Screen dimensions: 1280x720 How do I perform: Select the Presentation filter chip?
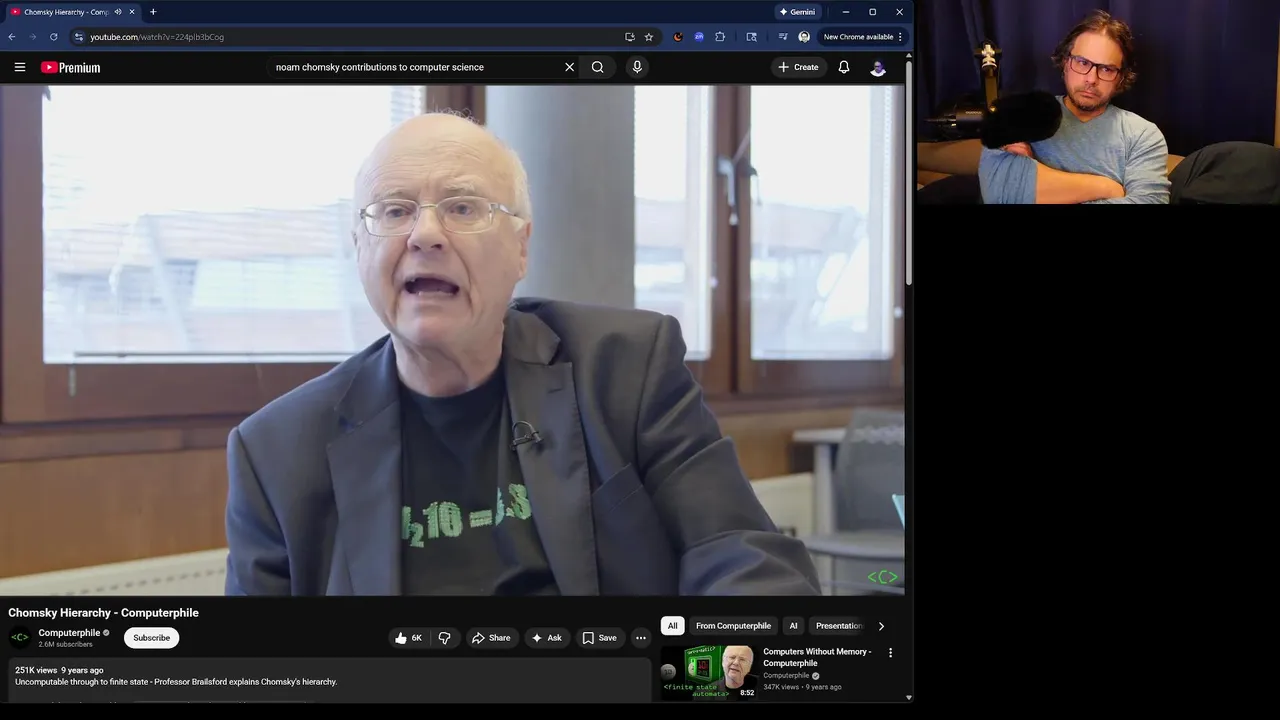[x=838, y=626]
